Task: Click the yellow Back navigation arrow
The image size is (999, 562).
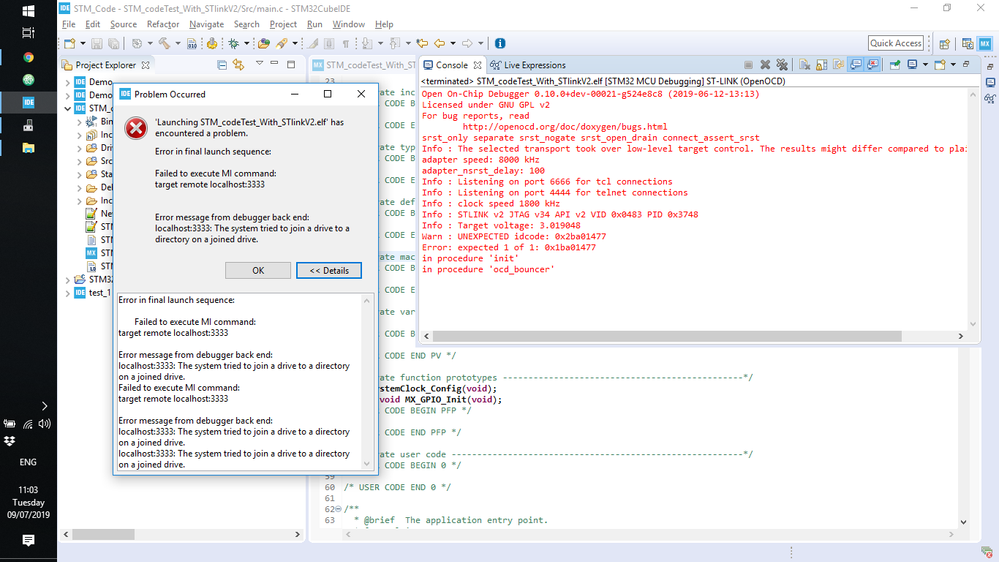Action: (x=440, y=43)
